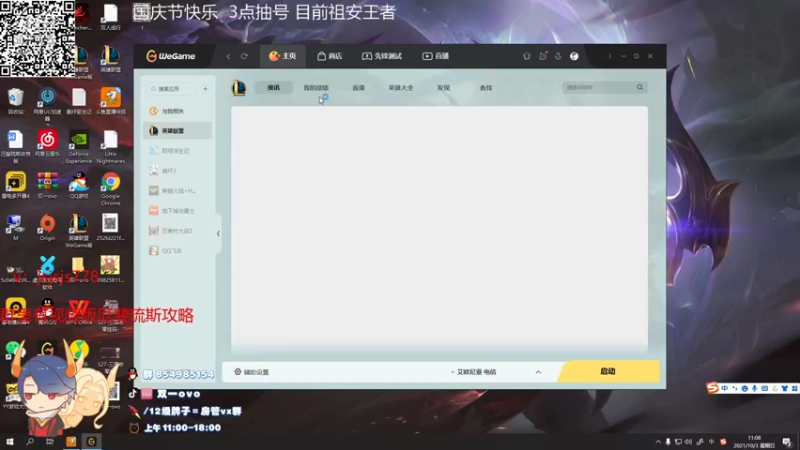This screenshot has width=800, height=450.
Task: Open GeForce Experience desktop icon
Action: 79,146
